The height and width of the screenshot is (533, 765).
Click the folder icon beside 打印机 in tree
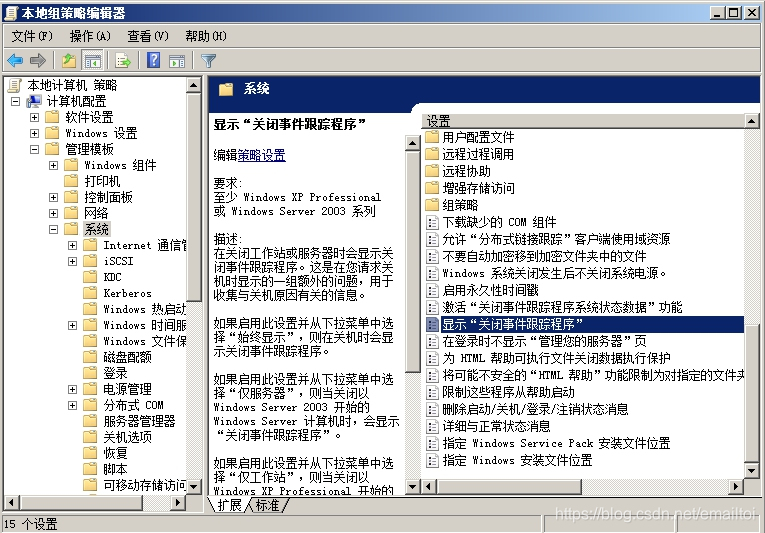(x=71, y=181)
